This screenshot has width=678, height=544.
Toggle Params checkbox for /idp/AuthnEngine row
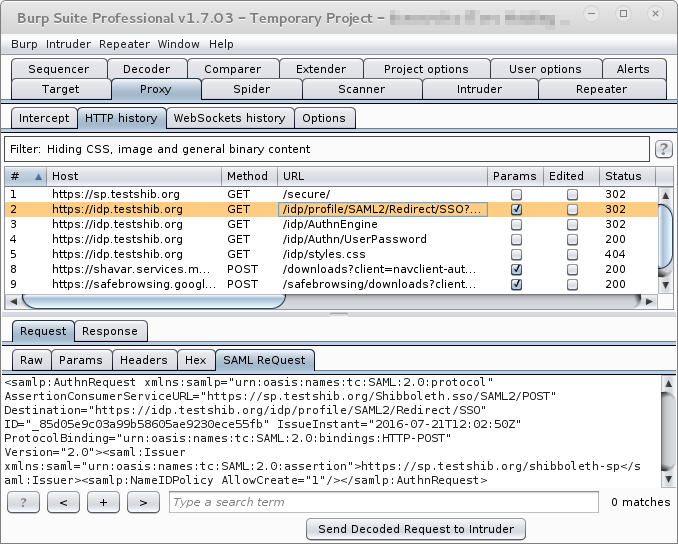click(516, 224)
